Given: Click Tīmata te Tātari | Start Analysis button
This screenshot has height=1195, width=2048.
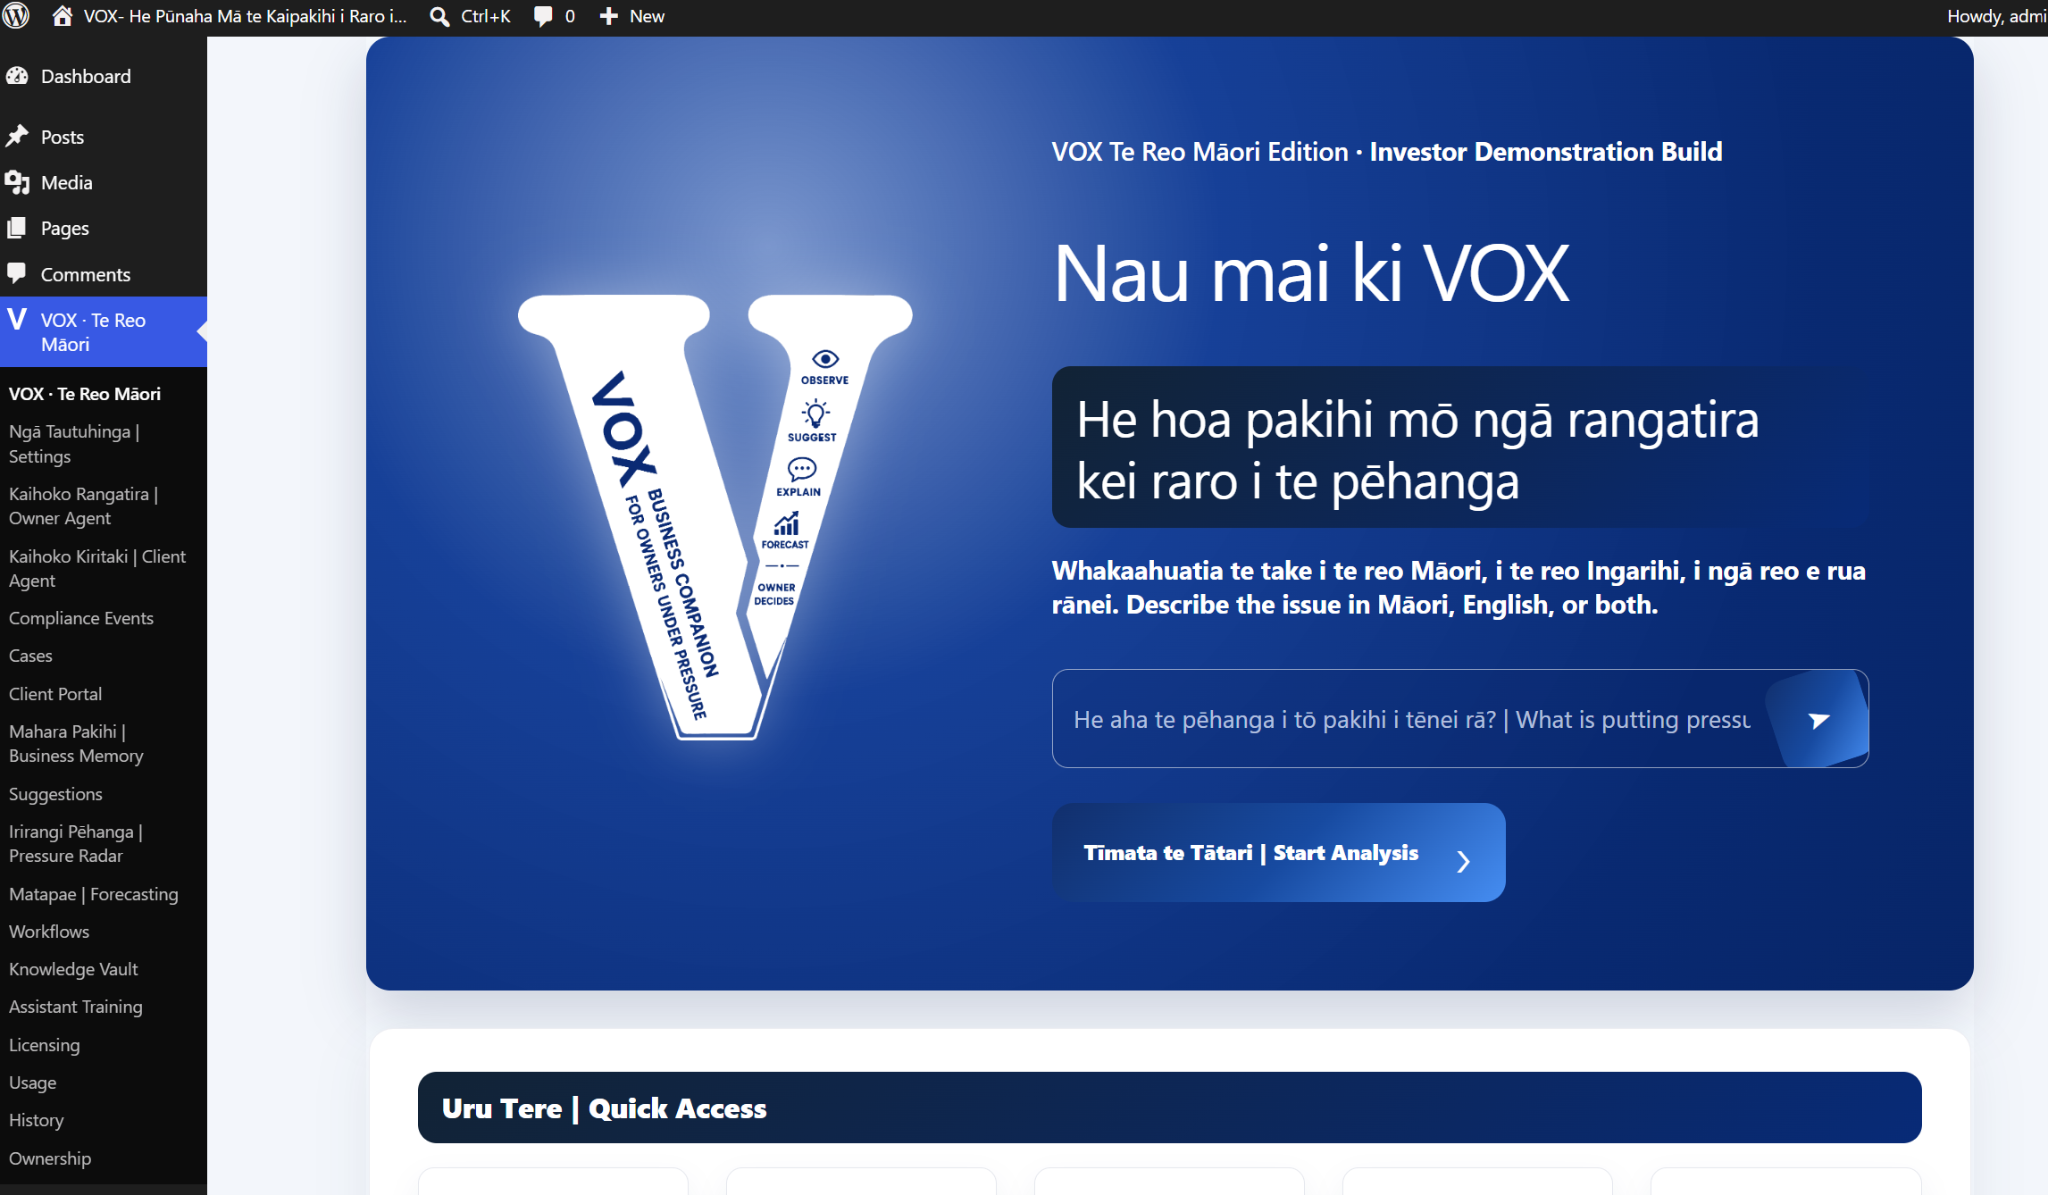Looking at the screenshot, I should click(1278, 853).
